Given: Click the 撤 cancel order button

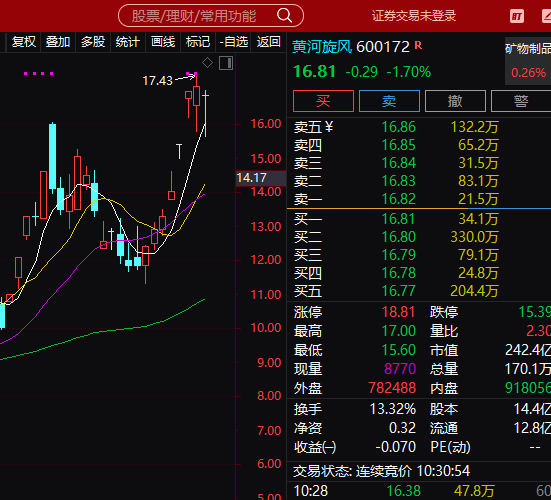Looking at the screenshot, I should tap(455, 101).
